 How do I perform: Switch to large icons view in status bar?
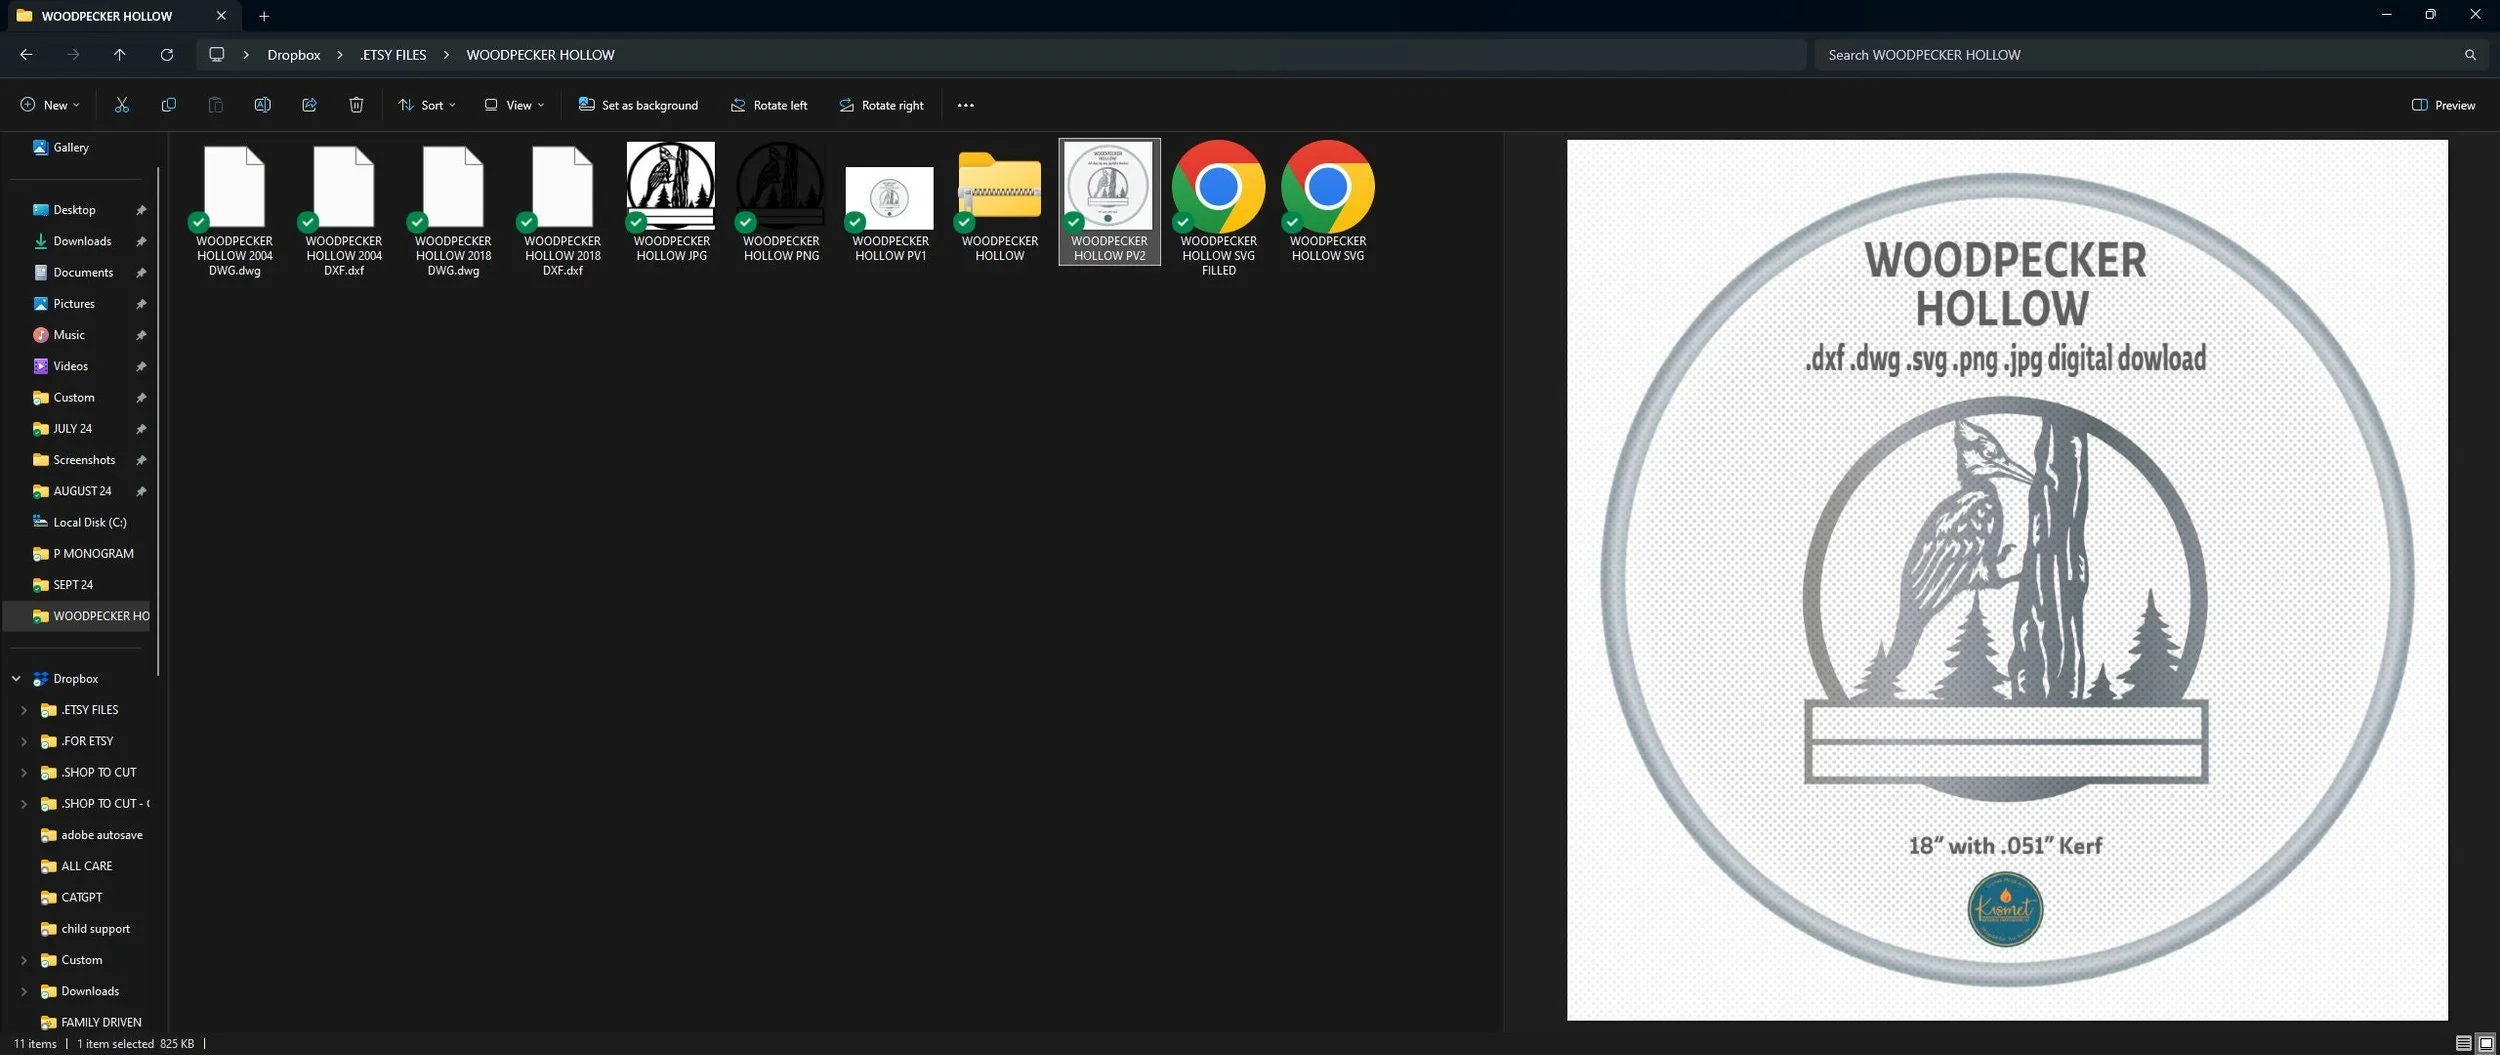point(2485,1043)
